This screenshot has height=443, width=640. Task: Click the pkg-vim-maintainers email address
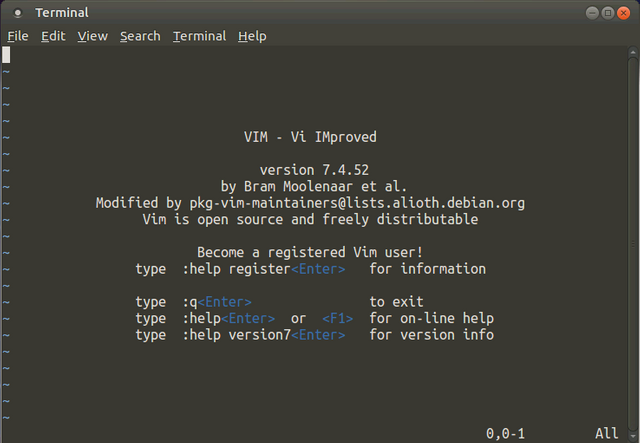point(357,203)
